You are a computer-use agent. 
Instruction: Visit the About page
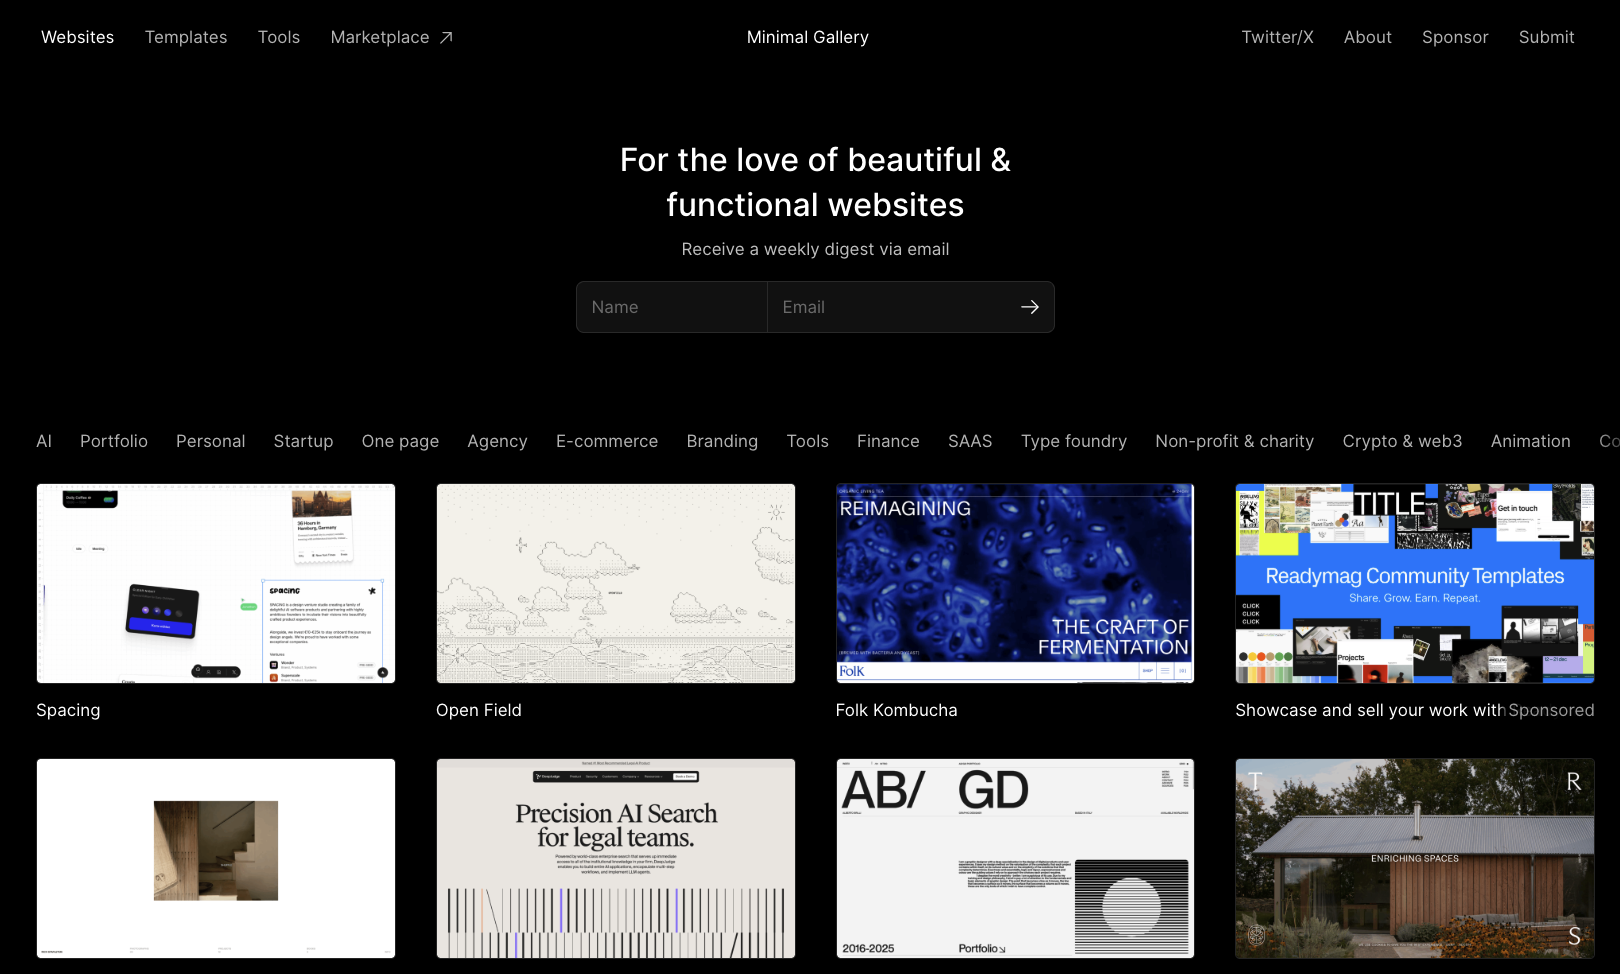[1367, 37]
